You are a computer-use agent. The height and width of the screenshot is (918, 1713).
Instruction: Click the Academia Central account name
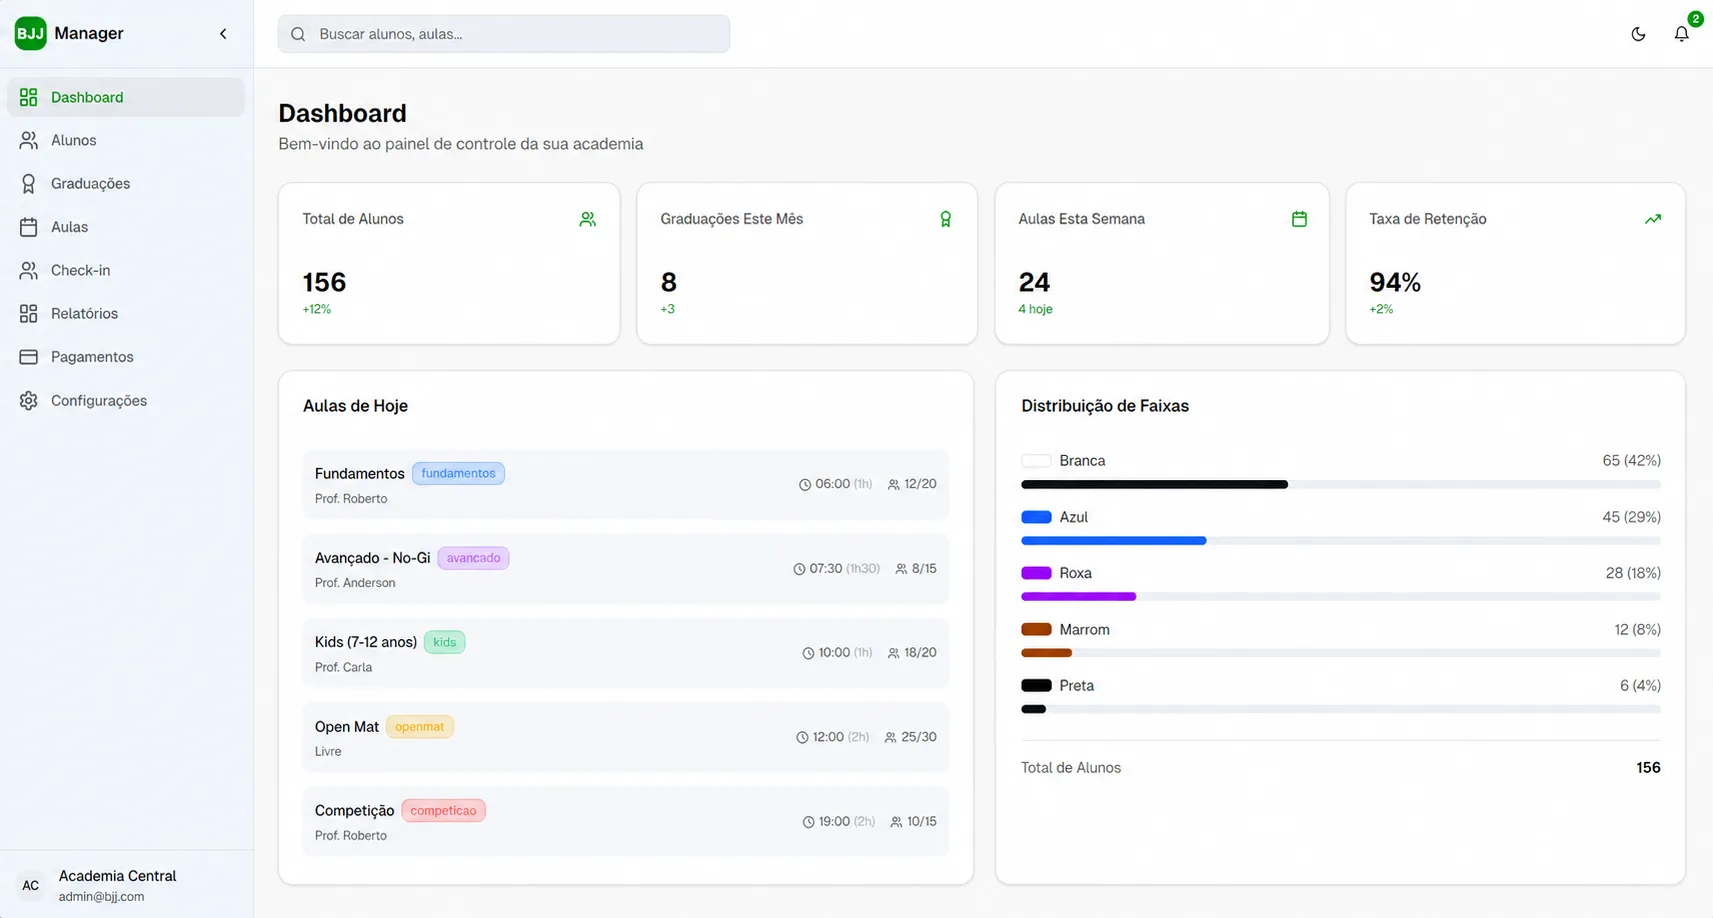click(117, 876)
